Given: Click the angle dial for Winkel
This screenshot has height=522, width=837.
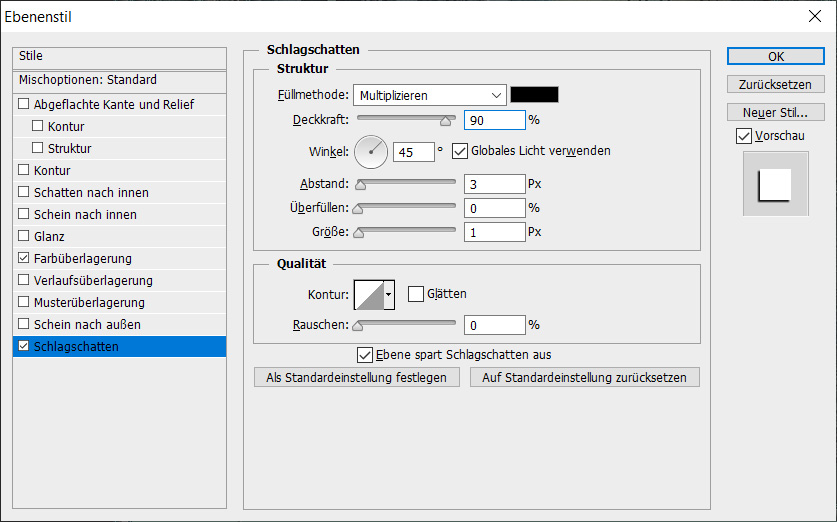Looking at the screenshot, I should (371, 152).
